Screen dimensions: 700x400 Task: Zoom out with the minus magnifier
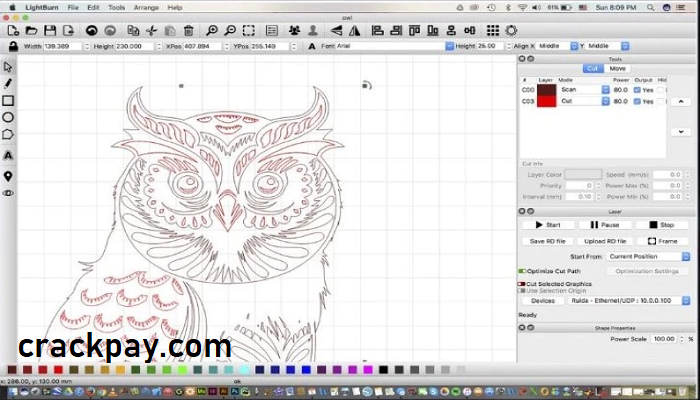click(230, 30)
